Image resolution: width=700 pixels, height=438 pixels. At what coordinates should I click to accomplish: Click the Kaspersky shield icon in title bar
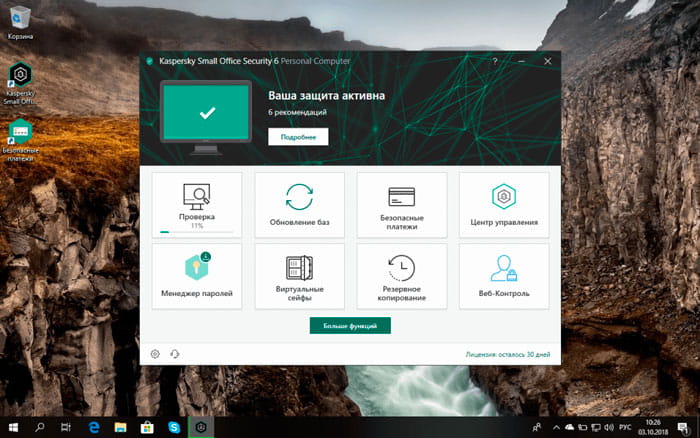[150, 61]
